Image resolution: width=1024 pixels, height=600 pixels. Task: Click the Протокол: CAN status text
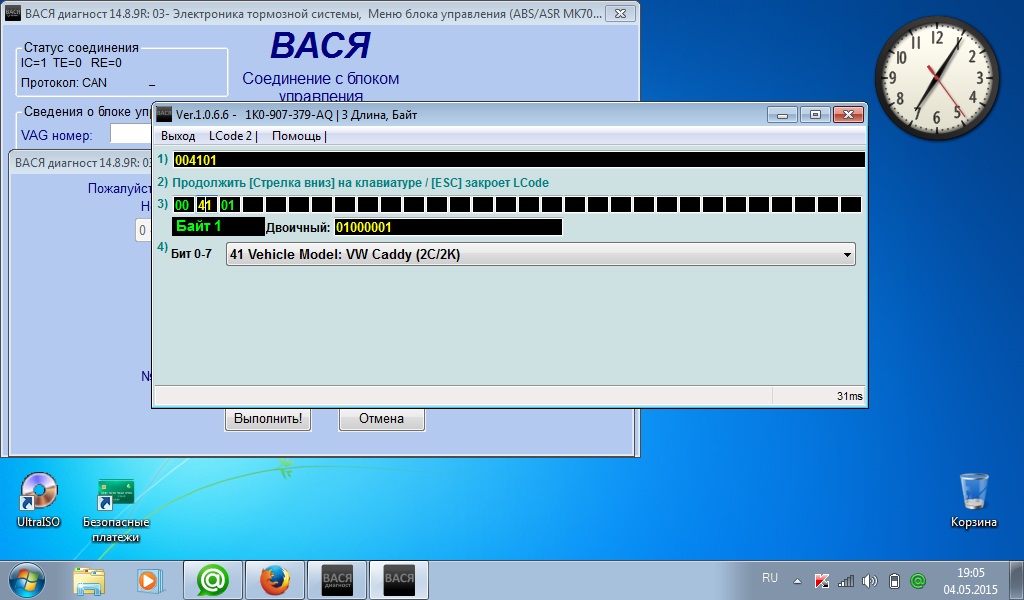[x=64, y=83]
